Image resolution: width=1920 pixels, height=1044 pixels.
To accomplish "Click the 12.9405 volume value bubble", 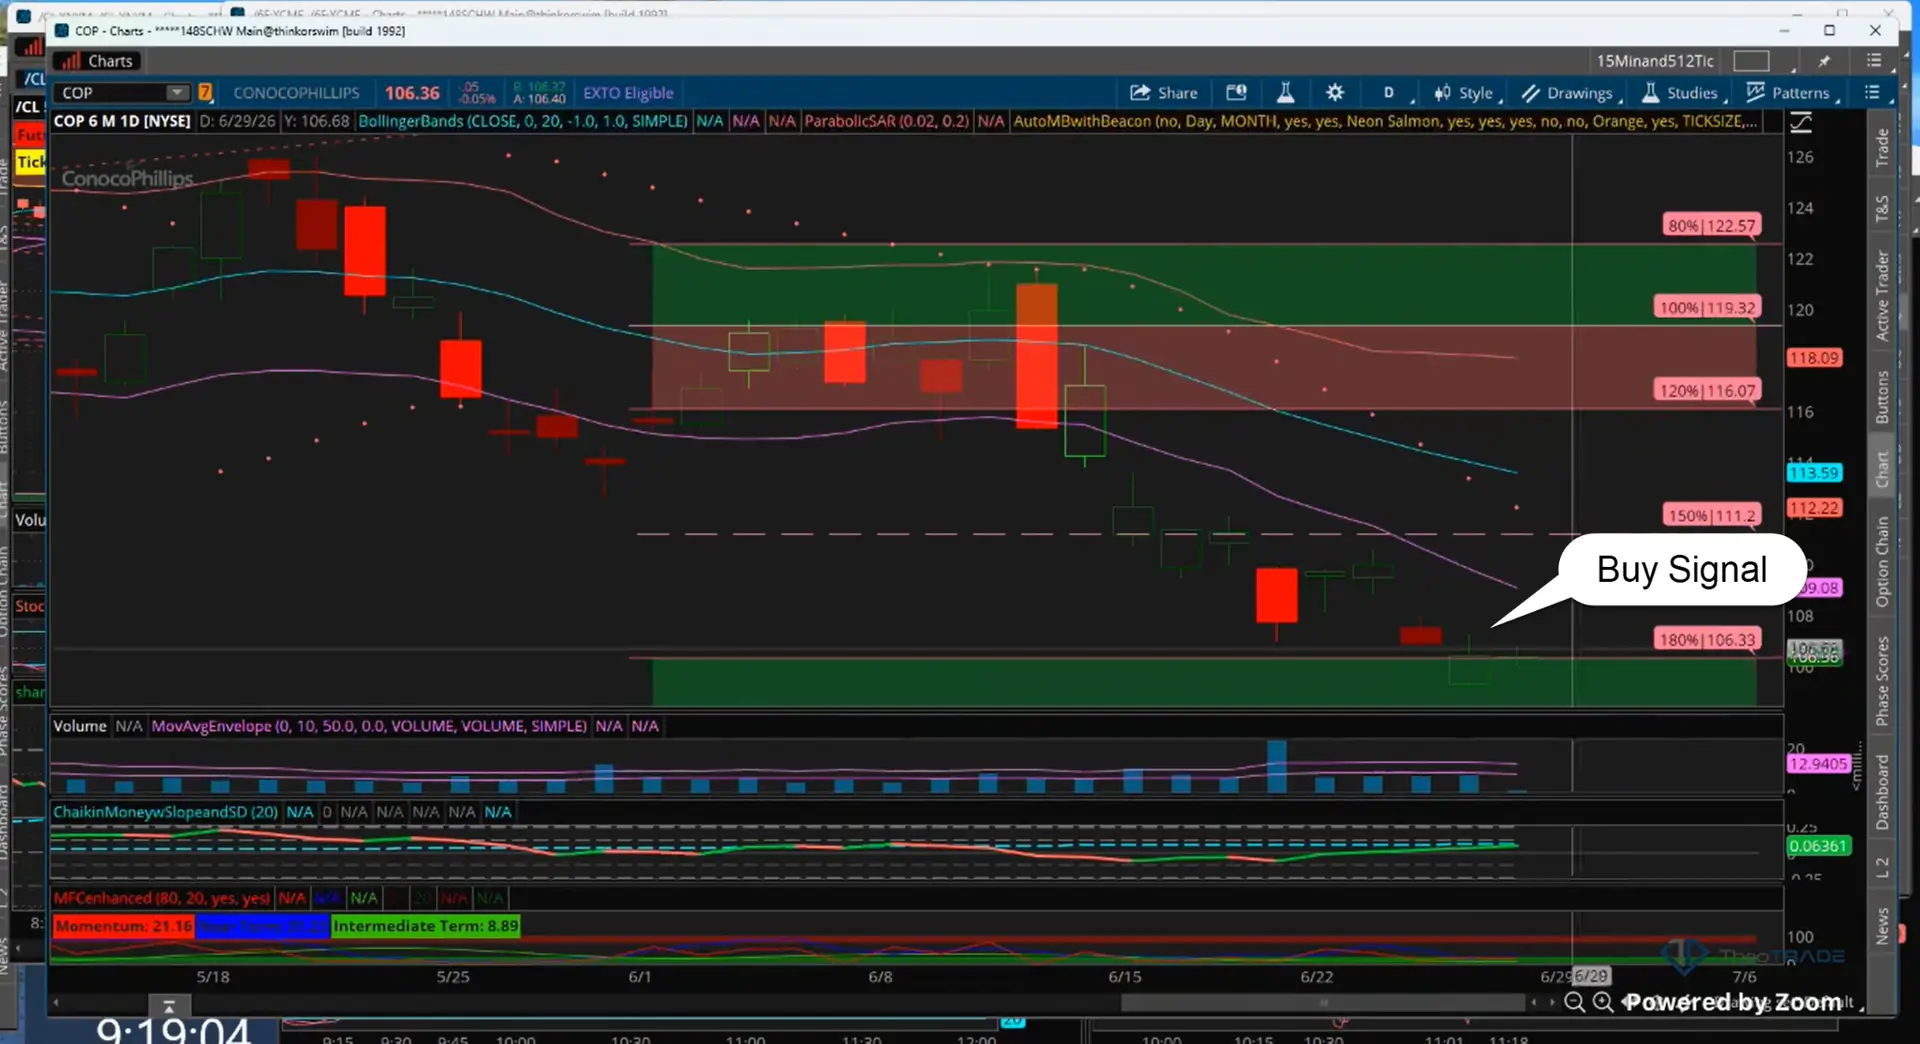I will pos(1818,763).
